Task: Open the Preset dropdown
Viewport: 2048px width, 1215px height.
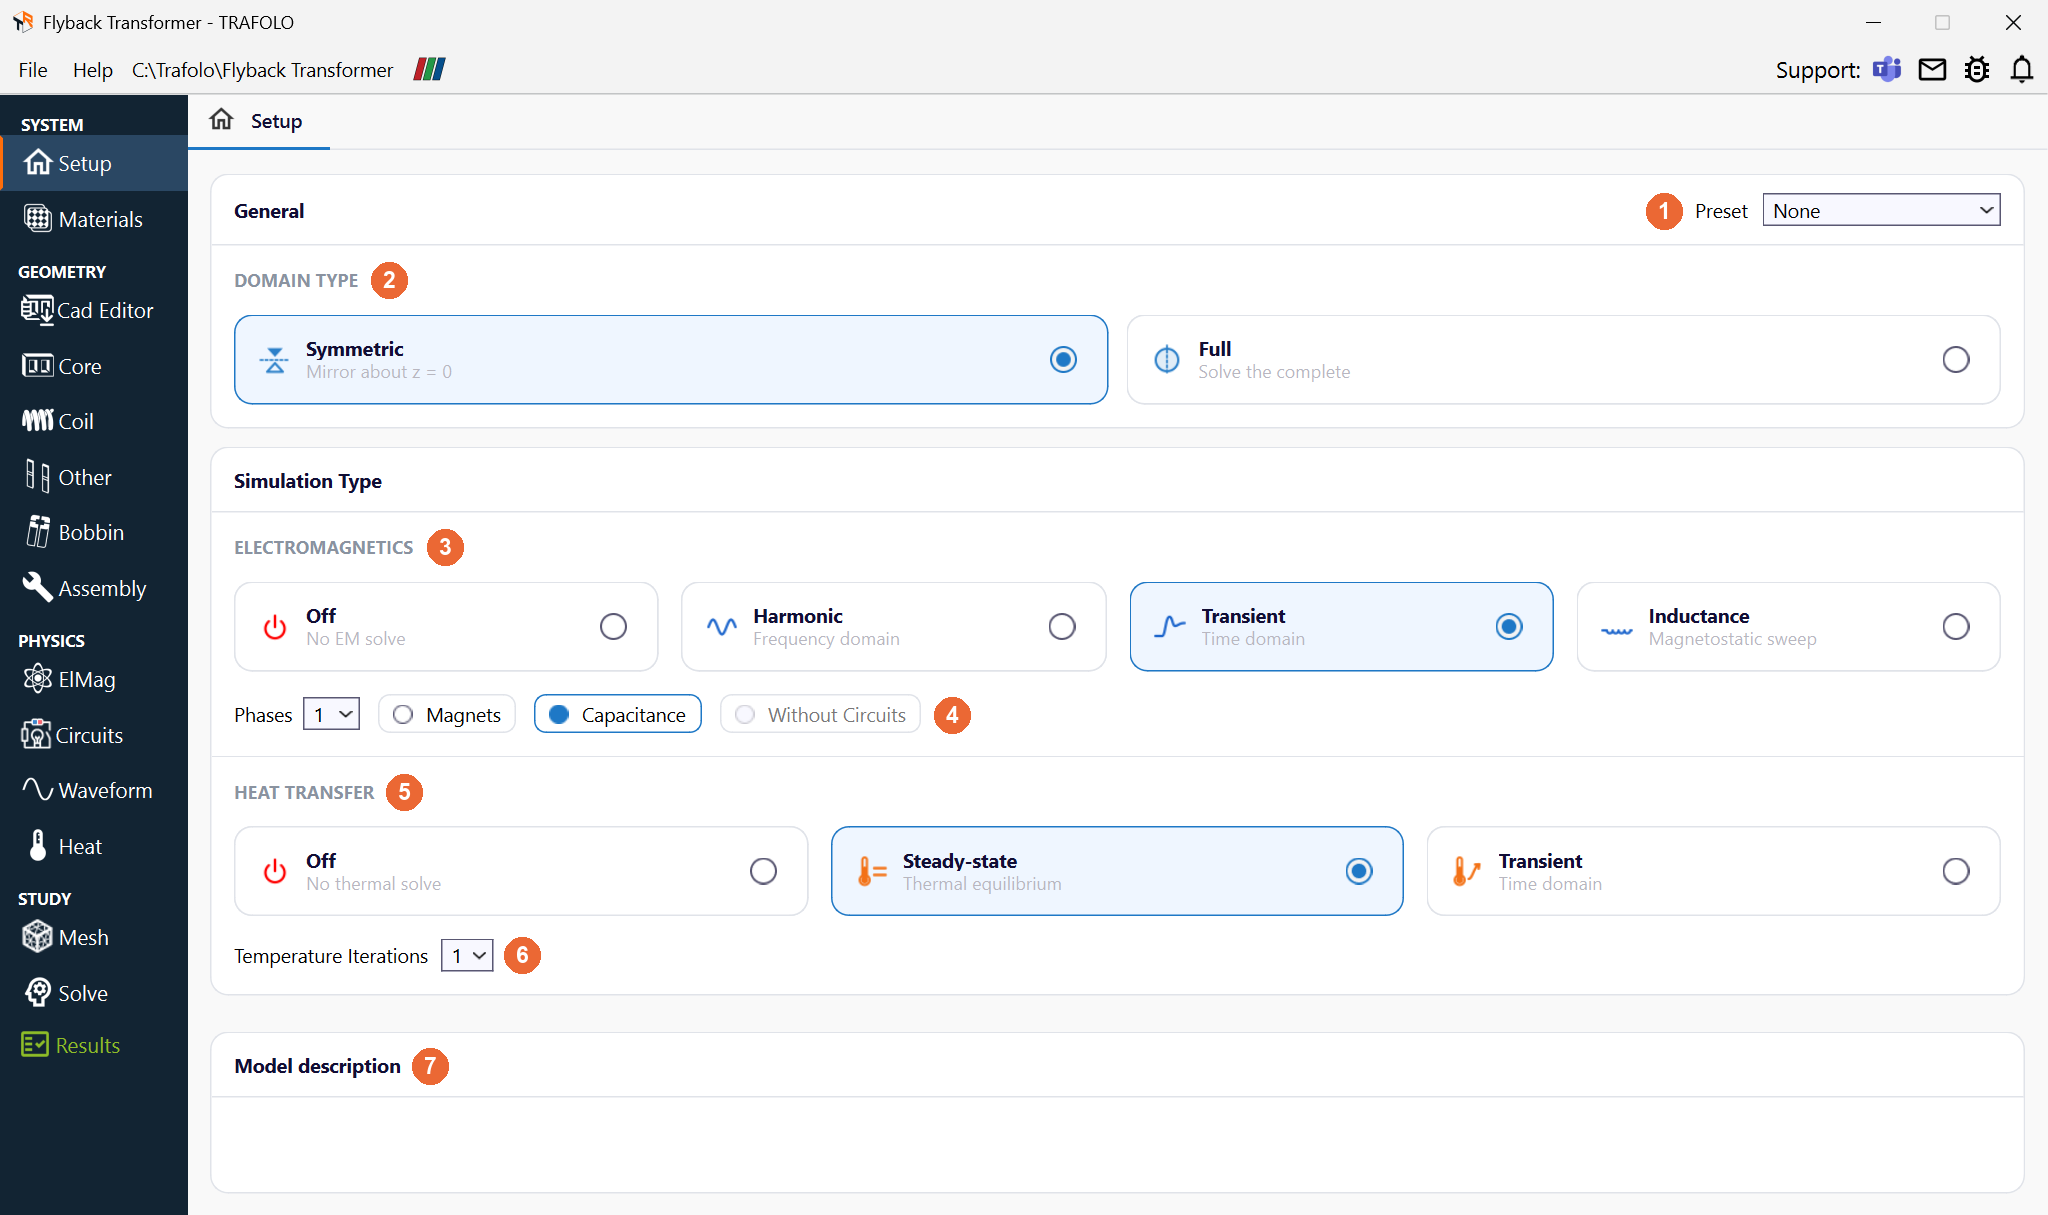Action: pos(1881,211)
